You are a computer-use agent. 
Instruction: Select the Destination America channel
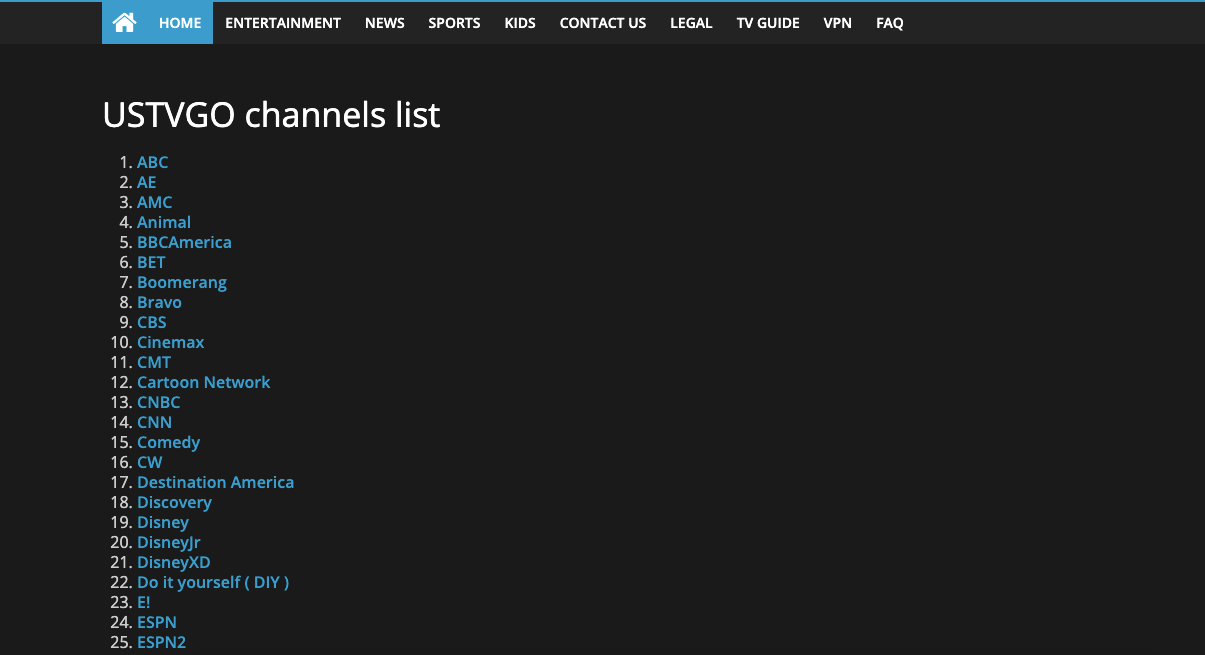216,482
